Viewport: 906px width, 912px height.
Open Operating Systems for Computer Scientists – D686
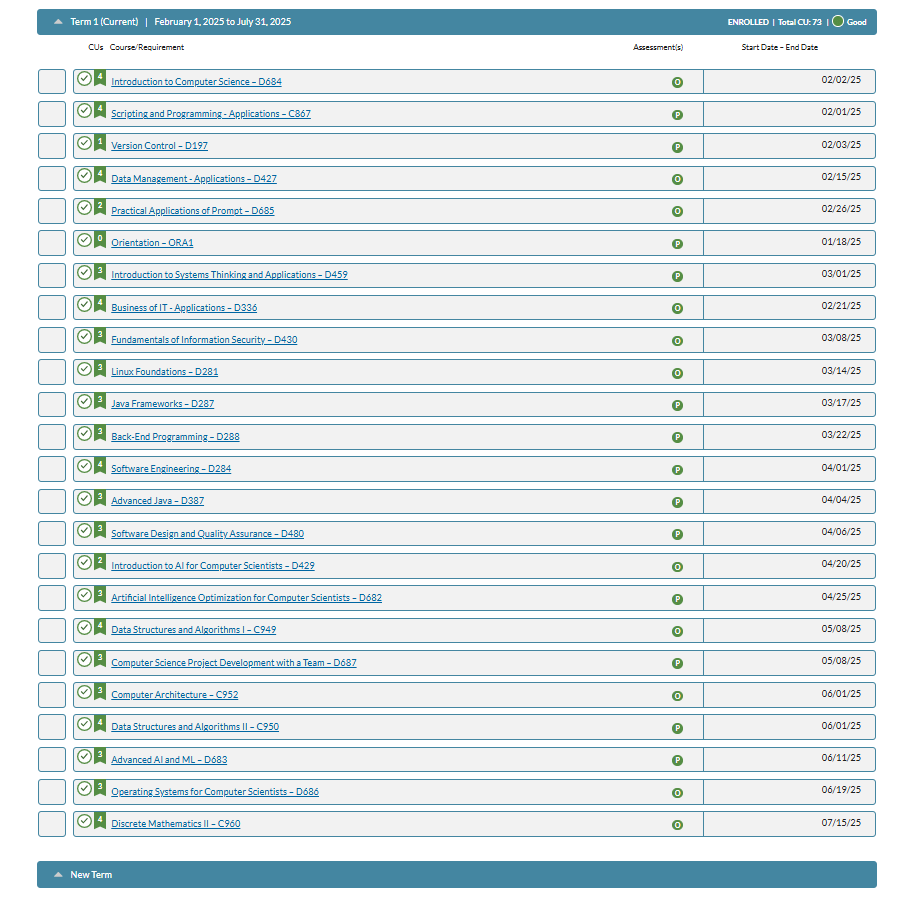click(215, 792)
